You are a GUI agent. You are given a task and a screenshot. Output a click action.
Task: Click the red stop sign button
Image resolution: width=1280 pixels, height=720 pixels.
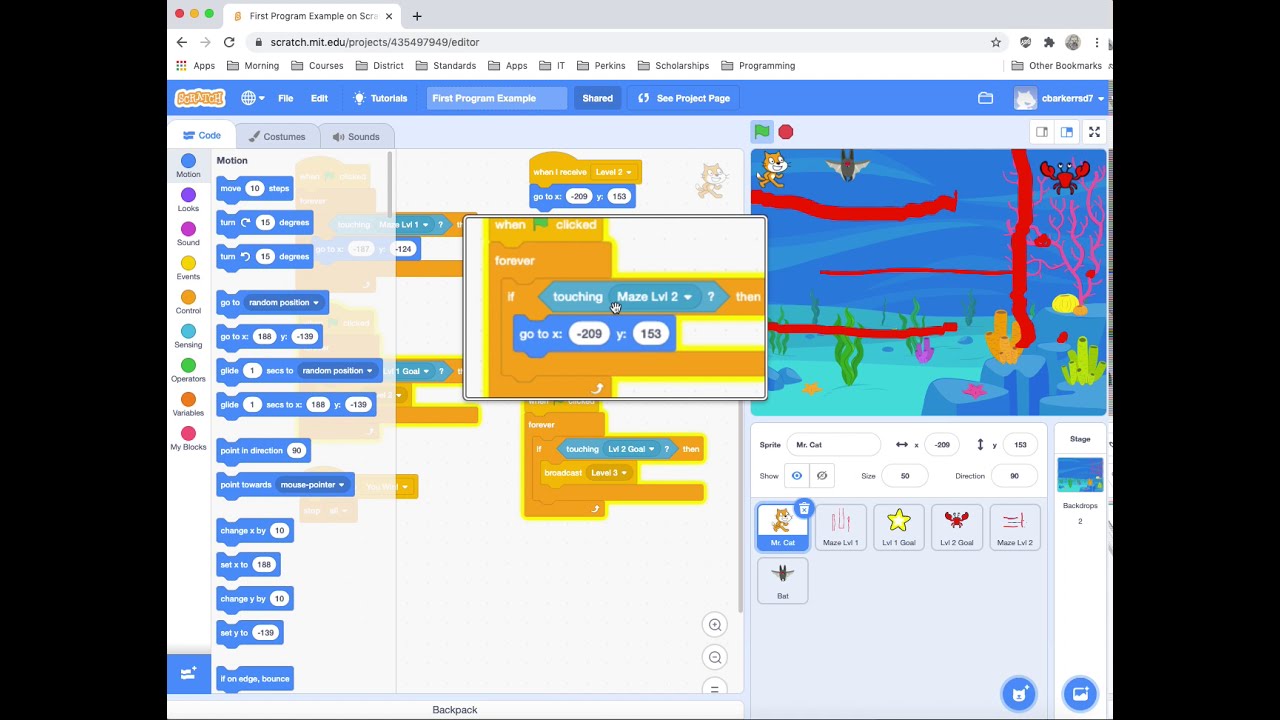point(786,132)
